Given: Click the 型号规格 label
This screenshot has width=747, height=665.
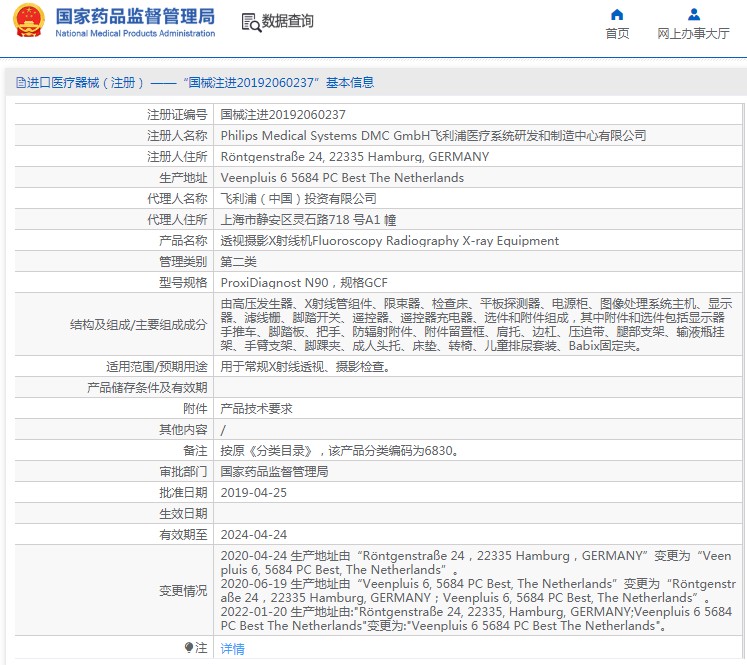Looking at the screenshot, I should point(183,282).
